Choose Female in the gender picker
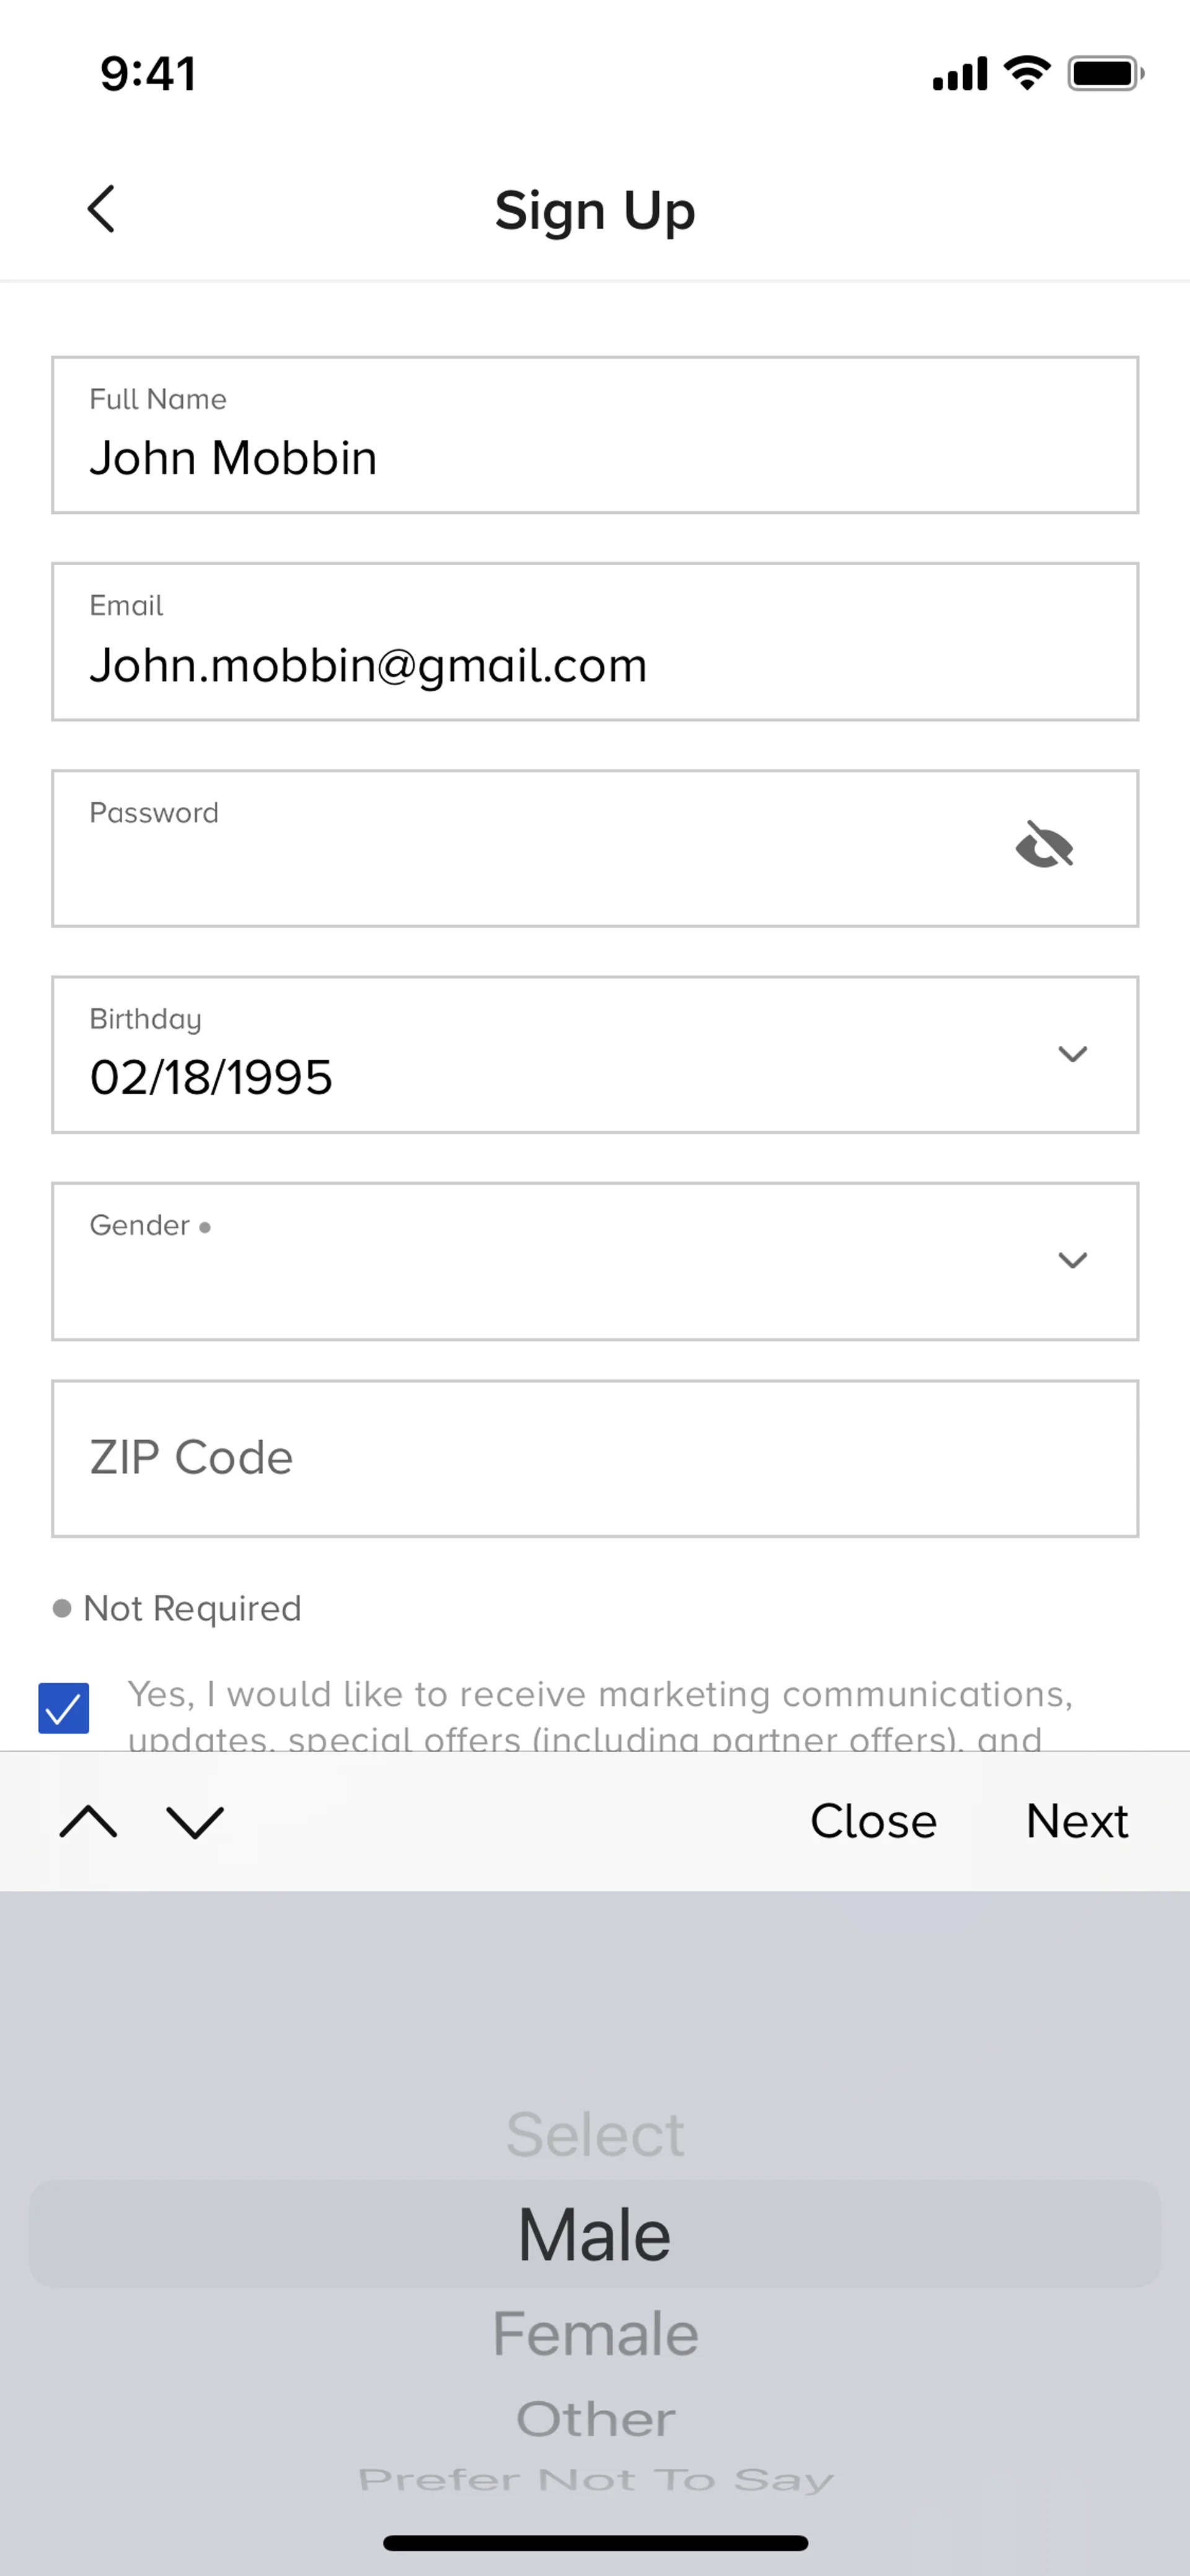Viewport: 1190px width, 2576px height. pos(595,2334)
